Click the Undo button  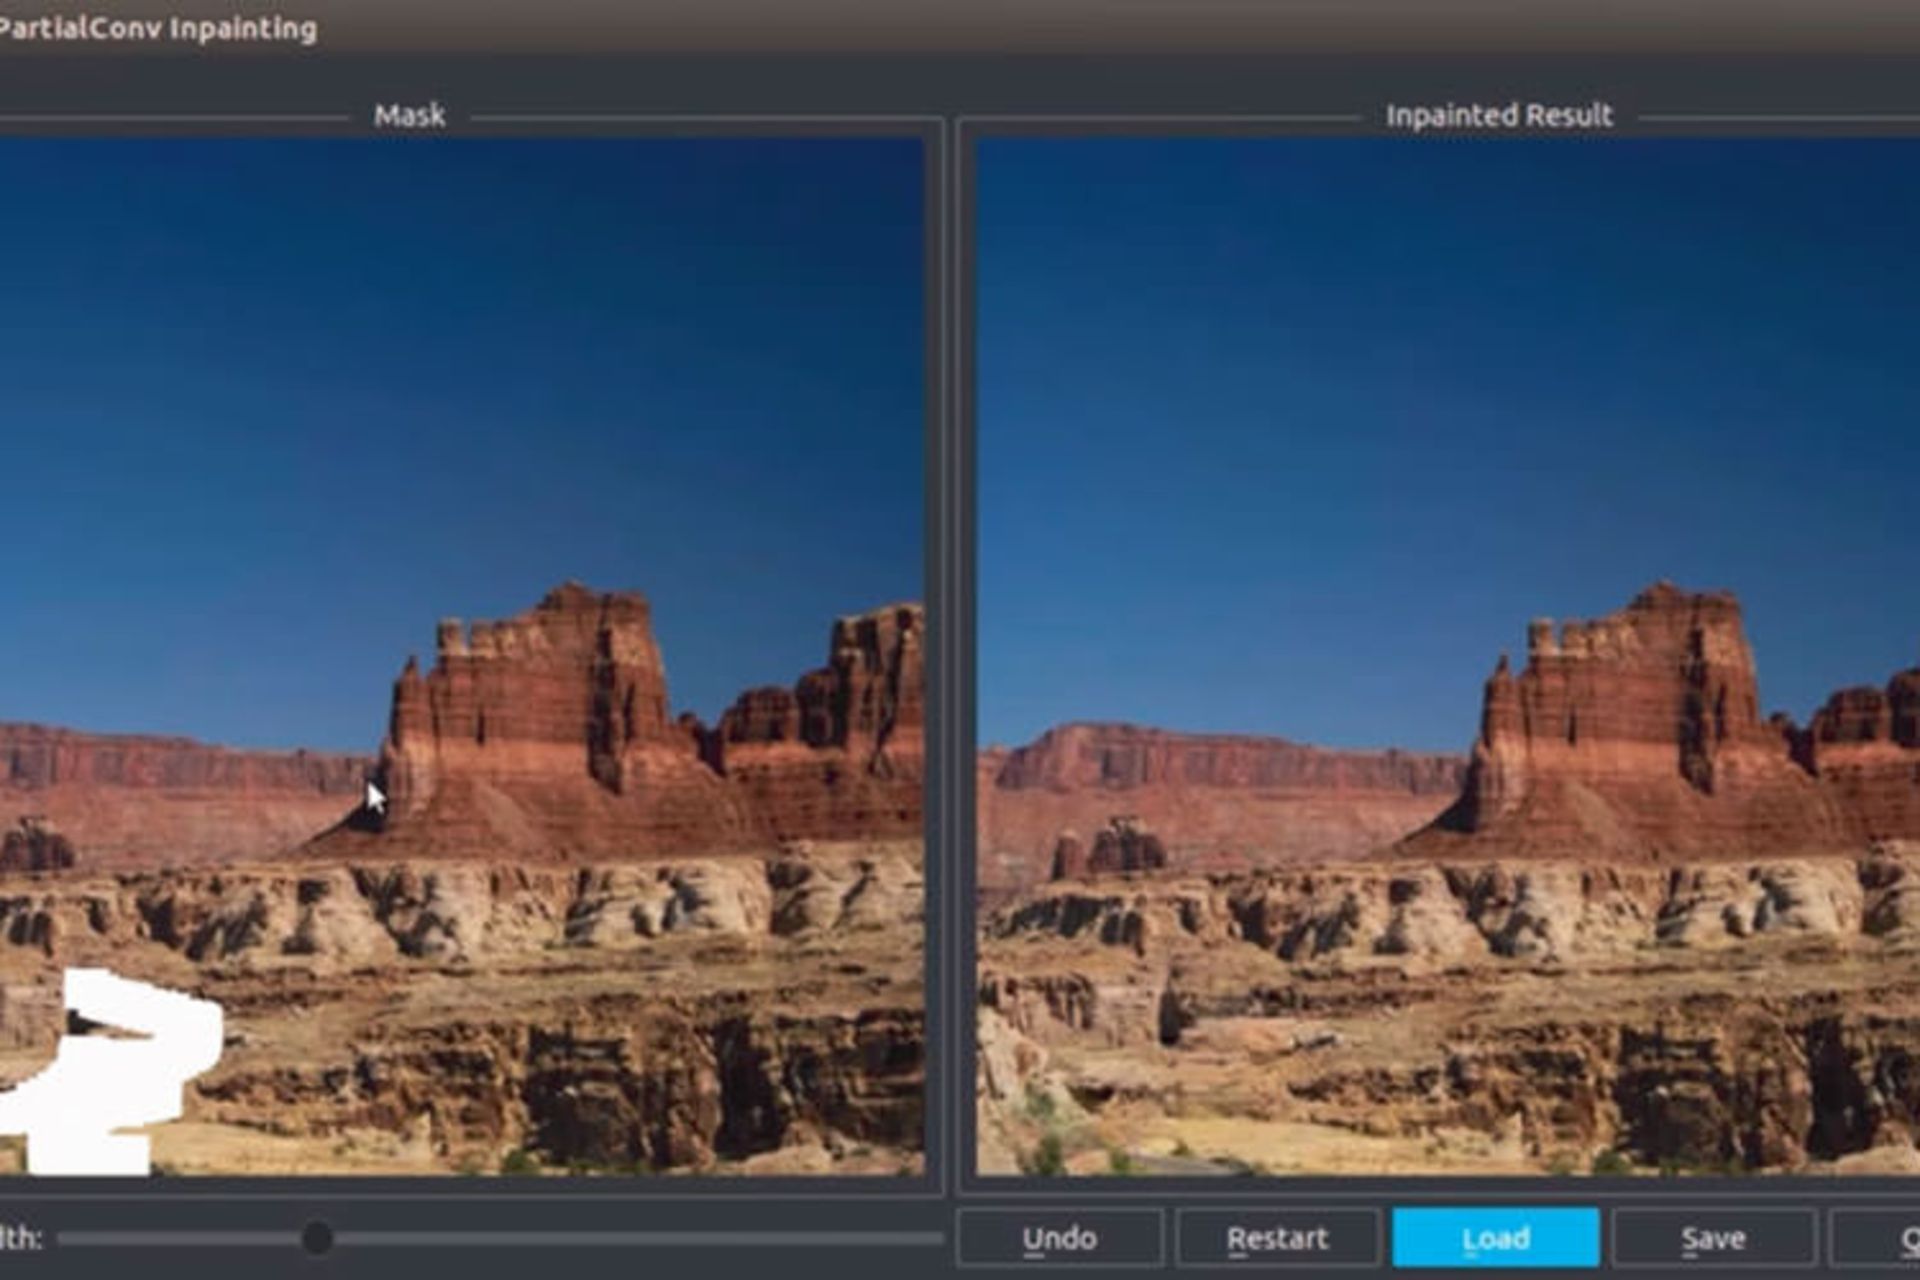coord(1059,1238)
